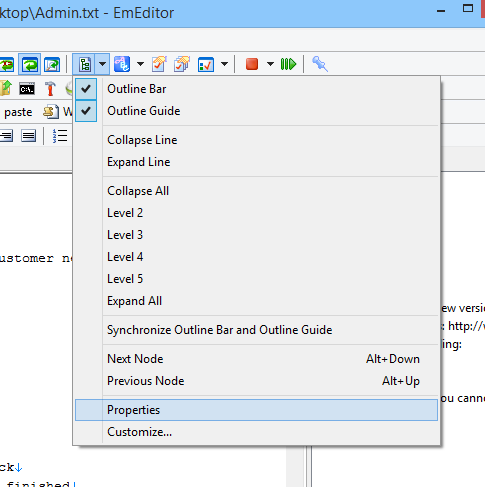Viewport: 485px width, 487px height.
Task: Select Level 2 outline option
Action: point(256,213)
